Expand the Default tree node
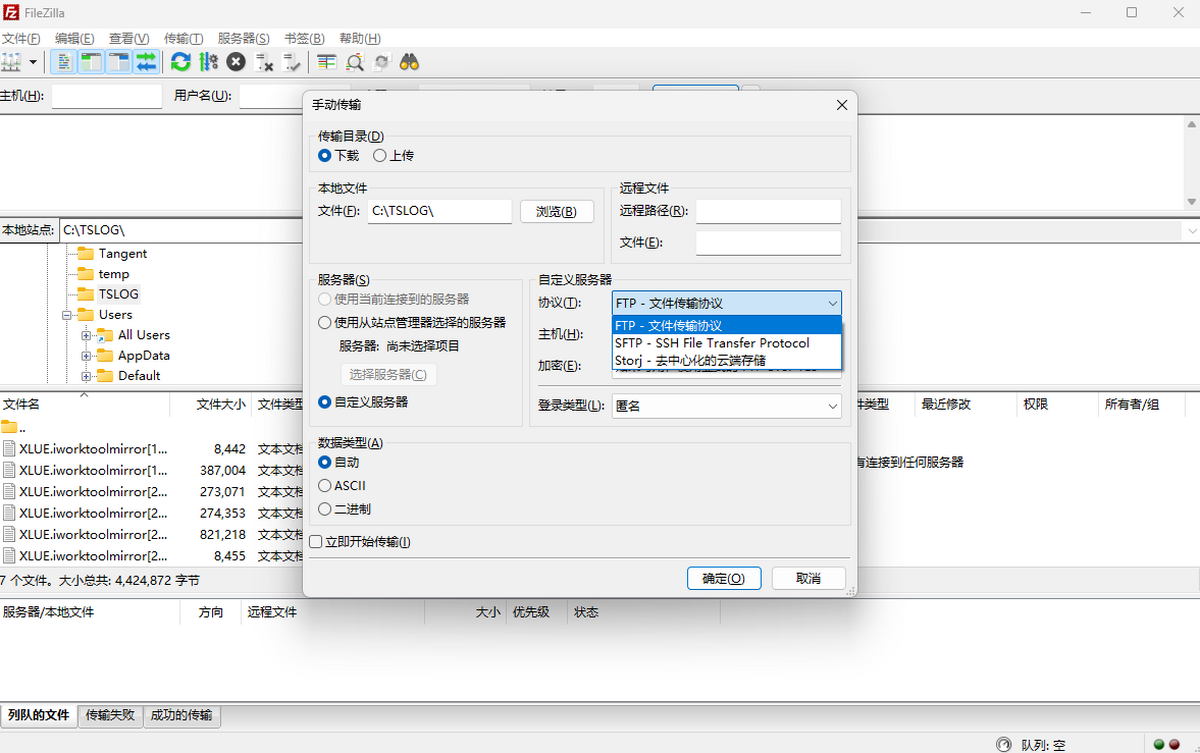This screenshot has height=753, width=1200. click(x=87, y=376)
